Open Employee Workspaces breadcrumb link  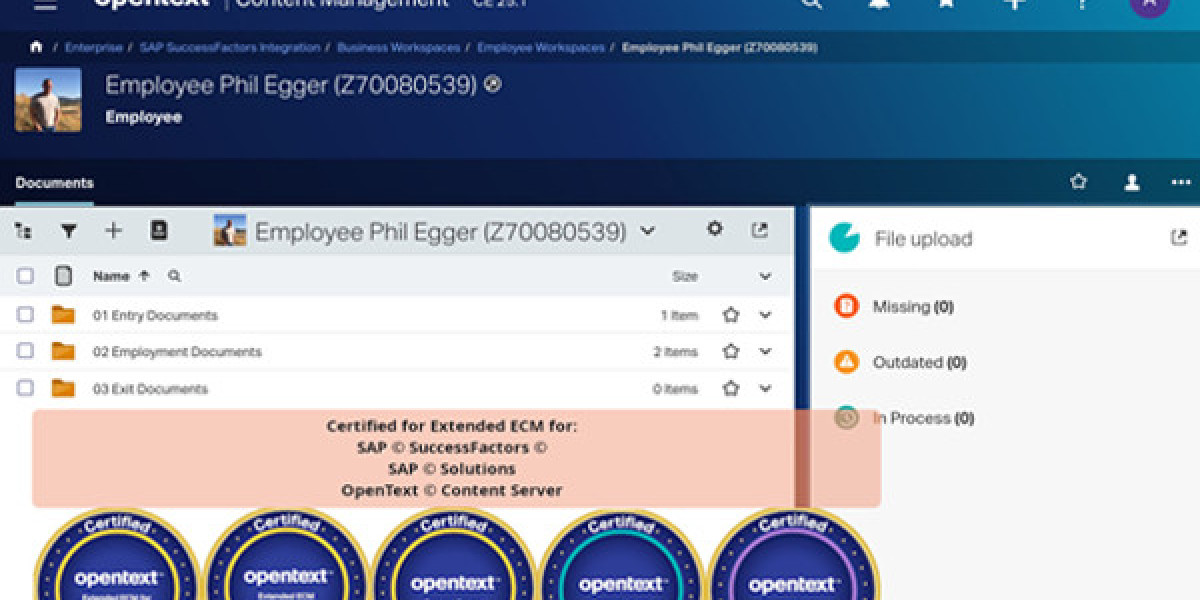coord(540,47)
